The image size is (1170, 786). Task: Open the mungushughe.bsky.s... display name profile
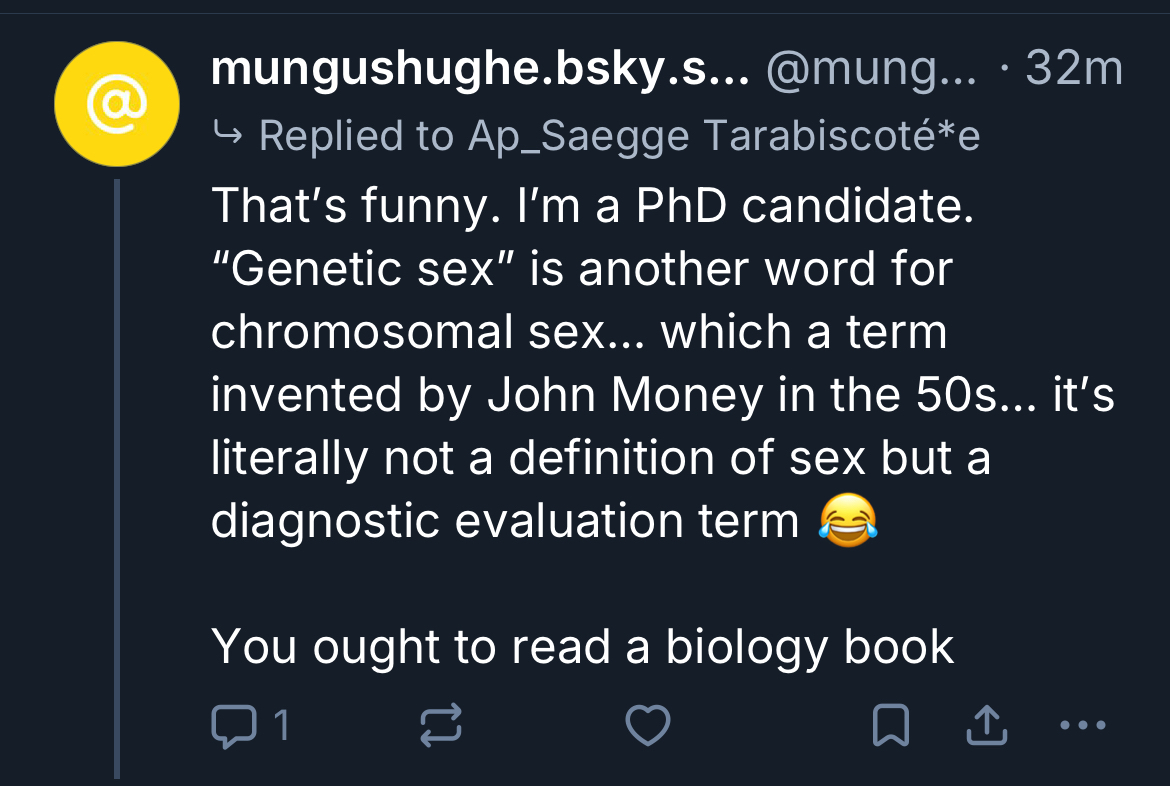click(480, 69)
